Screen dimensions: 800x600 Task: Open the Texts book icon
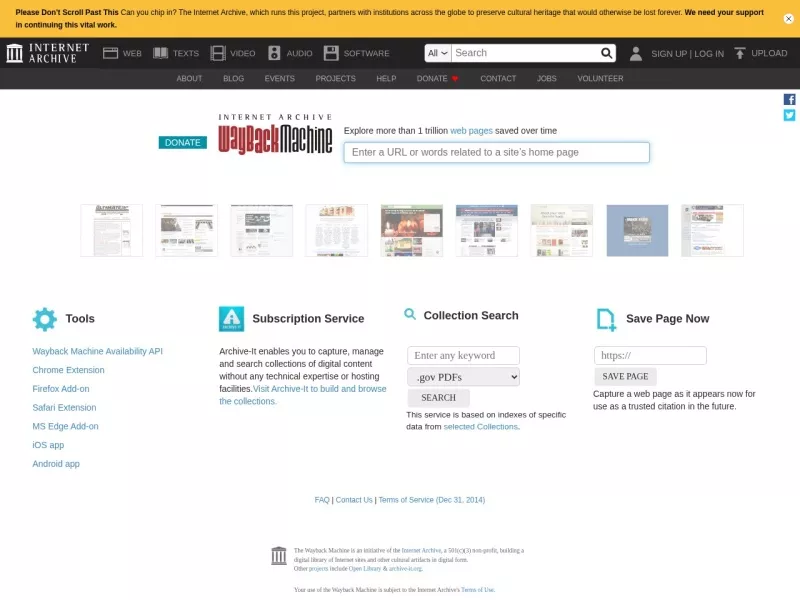[161, 53]
